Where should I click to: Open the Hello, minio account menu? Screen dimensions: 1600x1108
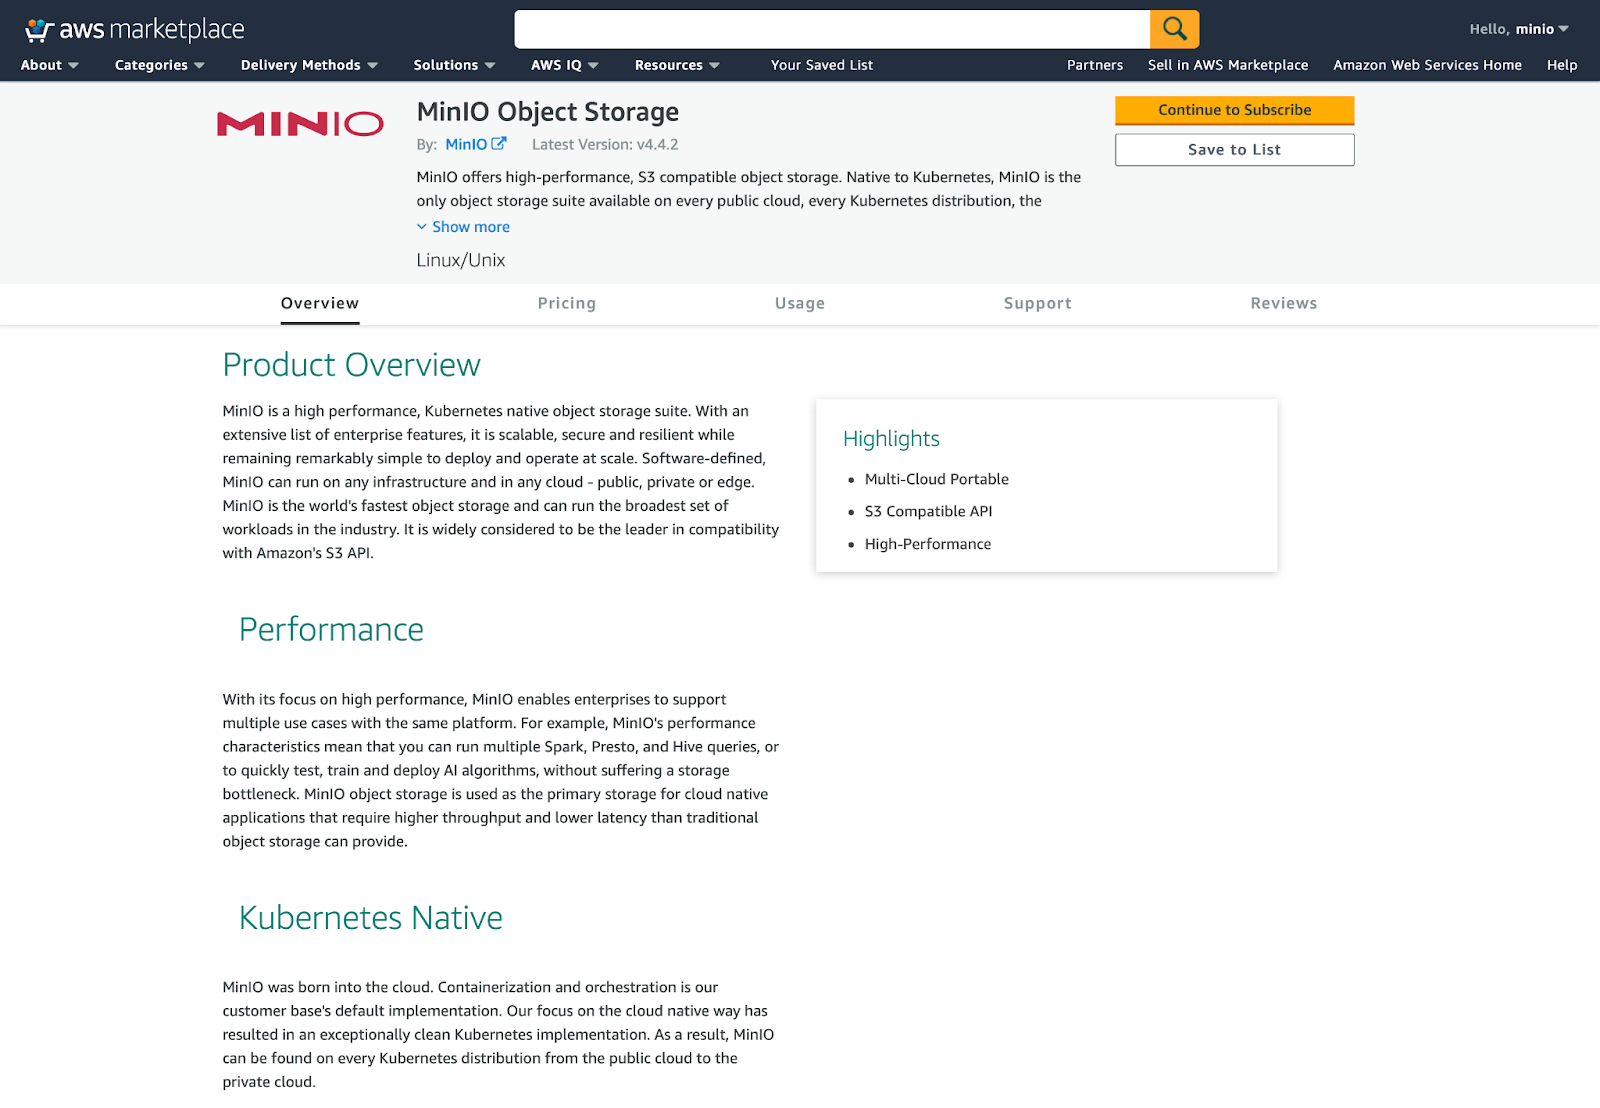click(x=1518, y=29)
